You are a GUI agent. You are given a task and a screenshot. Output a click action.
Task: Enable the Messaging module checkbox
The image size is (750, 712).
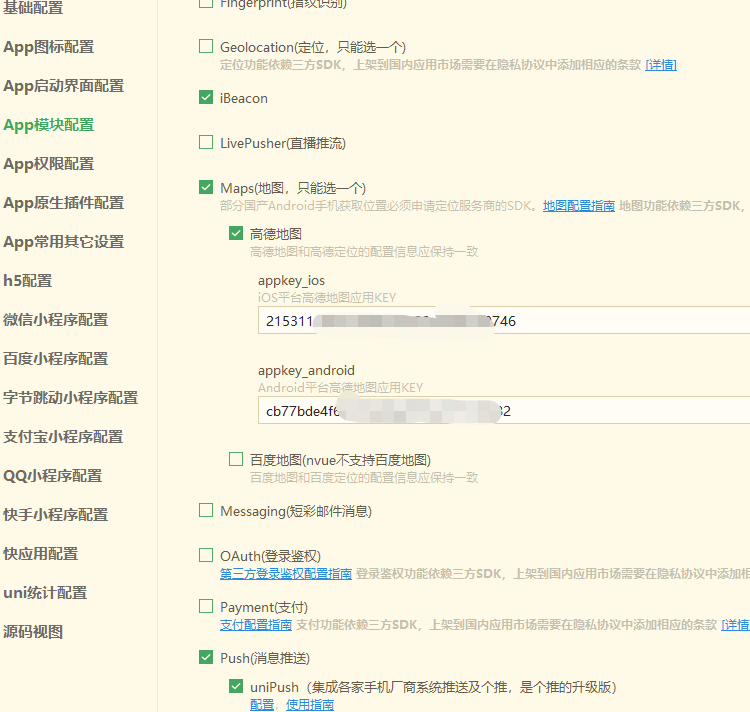tap(206, 511)
